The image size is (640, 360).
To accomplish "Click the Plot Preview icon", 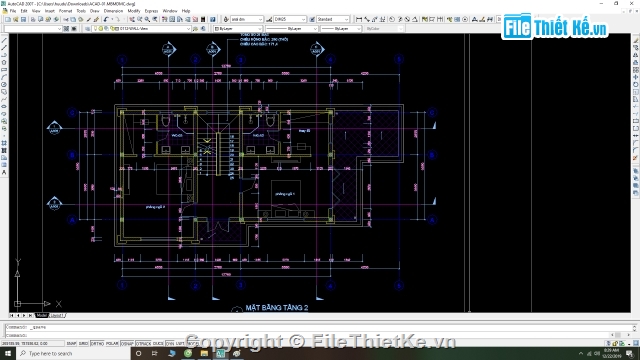I will [40, 19].
